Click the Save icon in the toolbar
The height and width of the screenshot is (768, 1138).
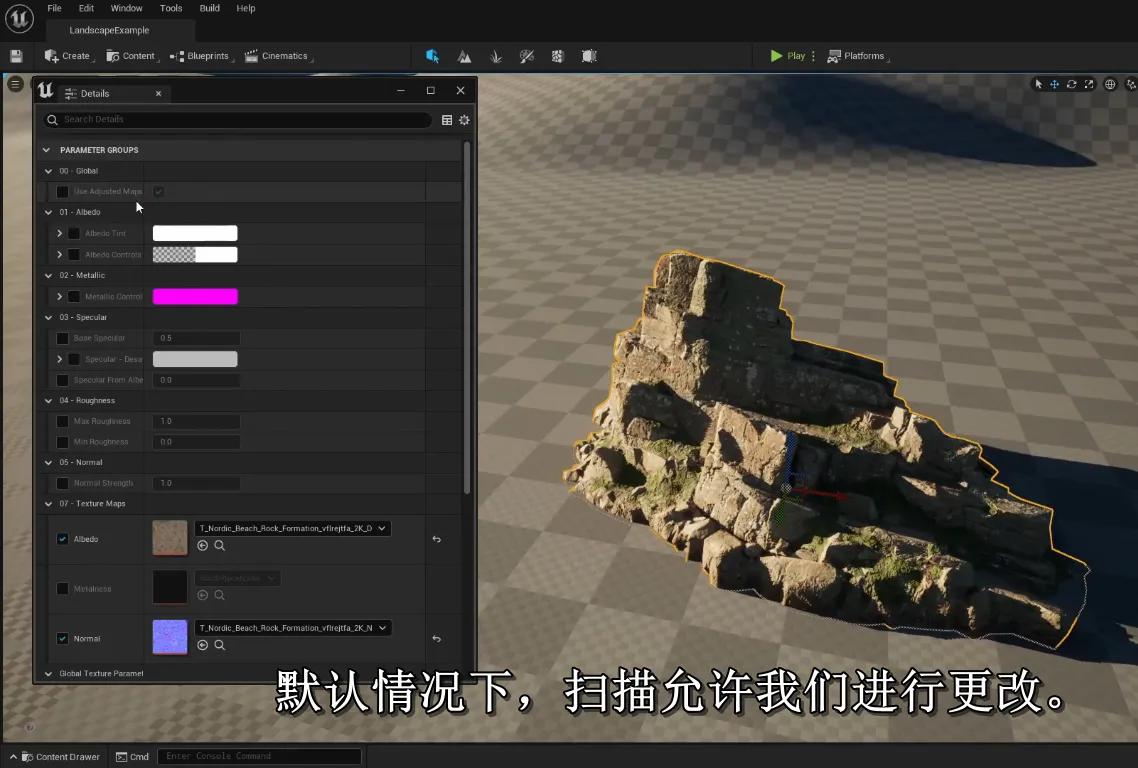click(x=16, y=56)
